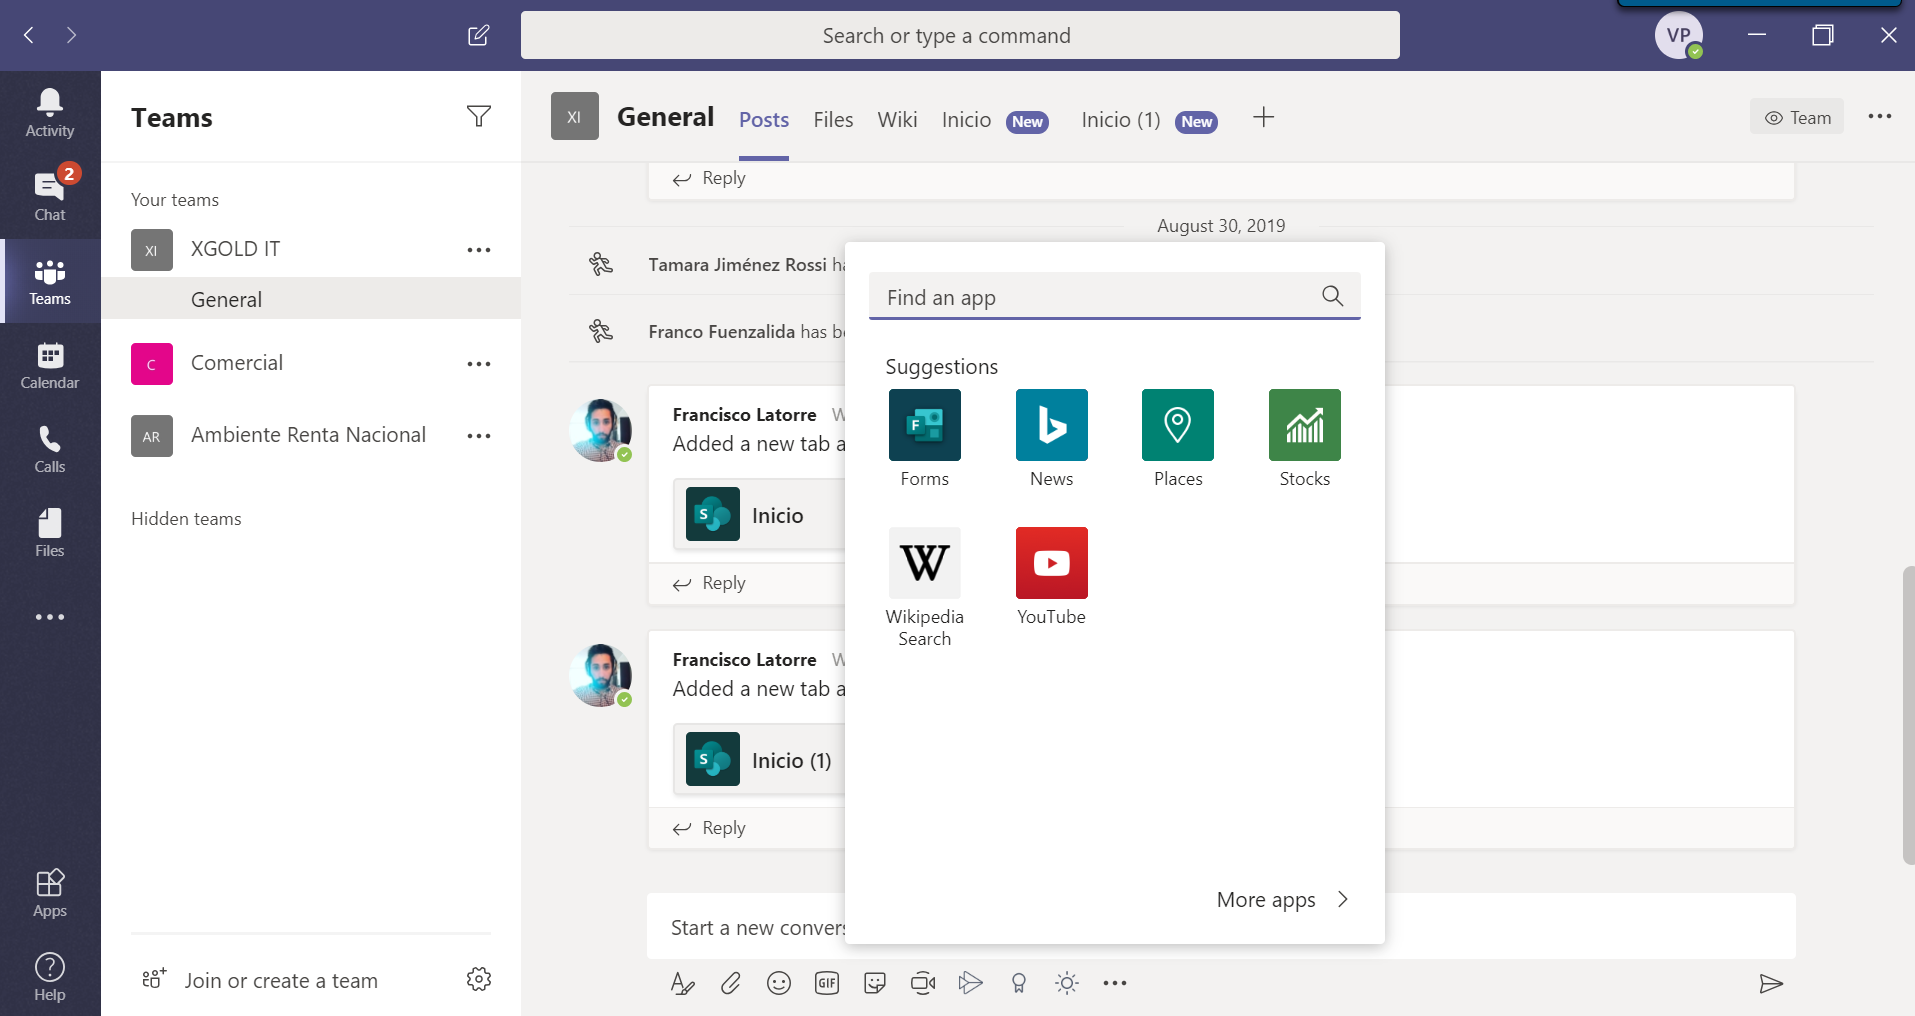Open more options for Ambiente Renta Nacional
The width and height of the screenshot is (1915, 1016).
(479, 436)
